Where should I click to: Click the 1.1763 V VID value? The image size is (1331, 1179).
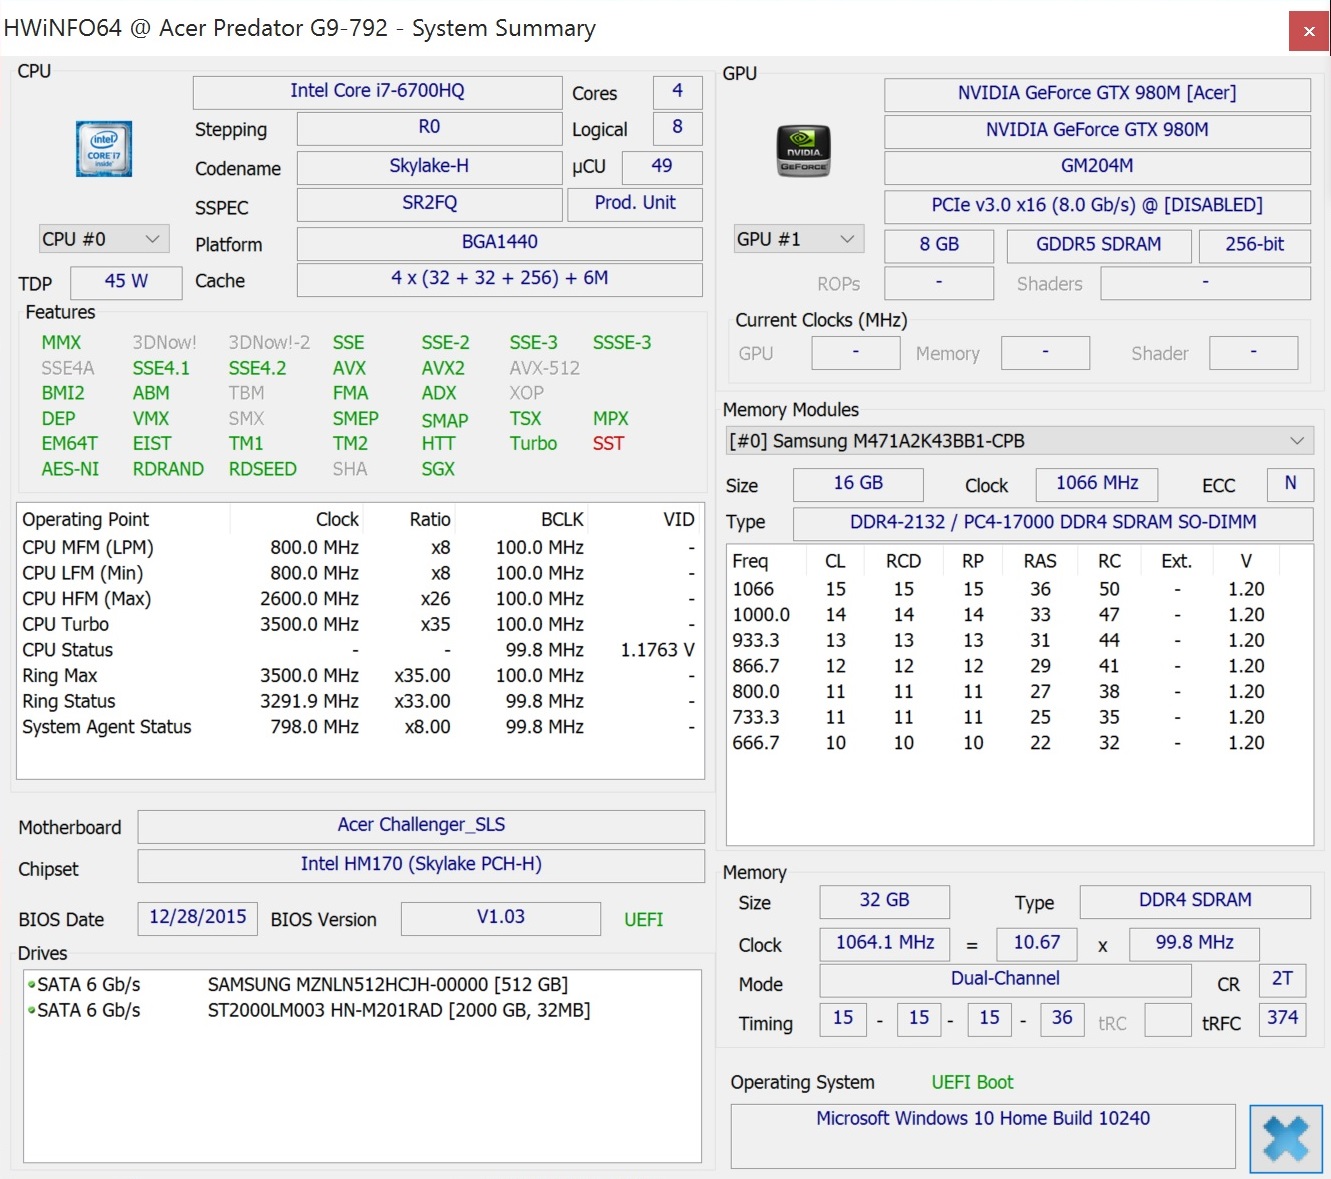(657, 650)
